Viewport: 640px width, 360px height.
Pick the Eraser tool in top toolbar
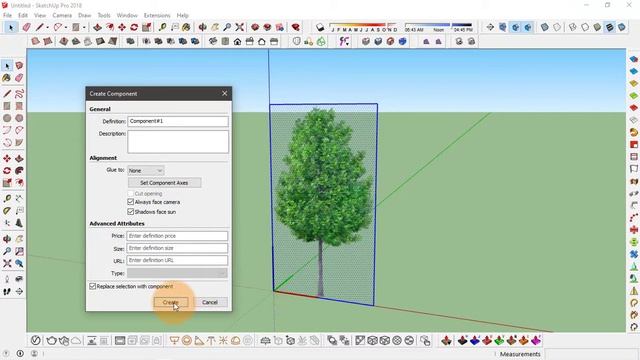click(27, 27)
